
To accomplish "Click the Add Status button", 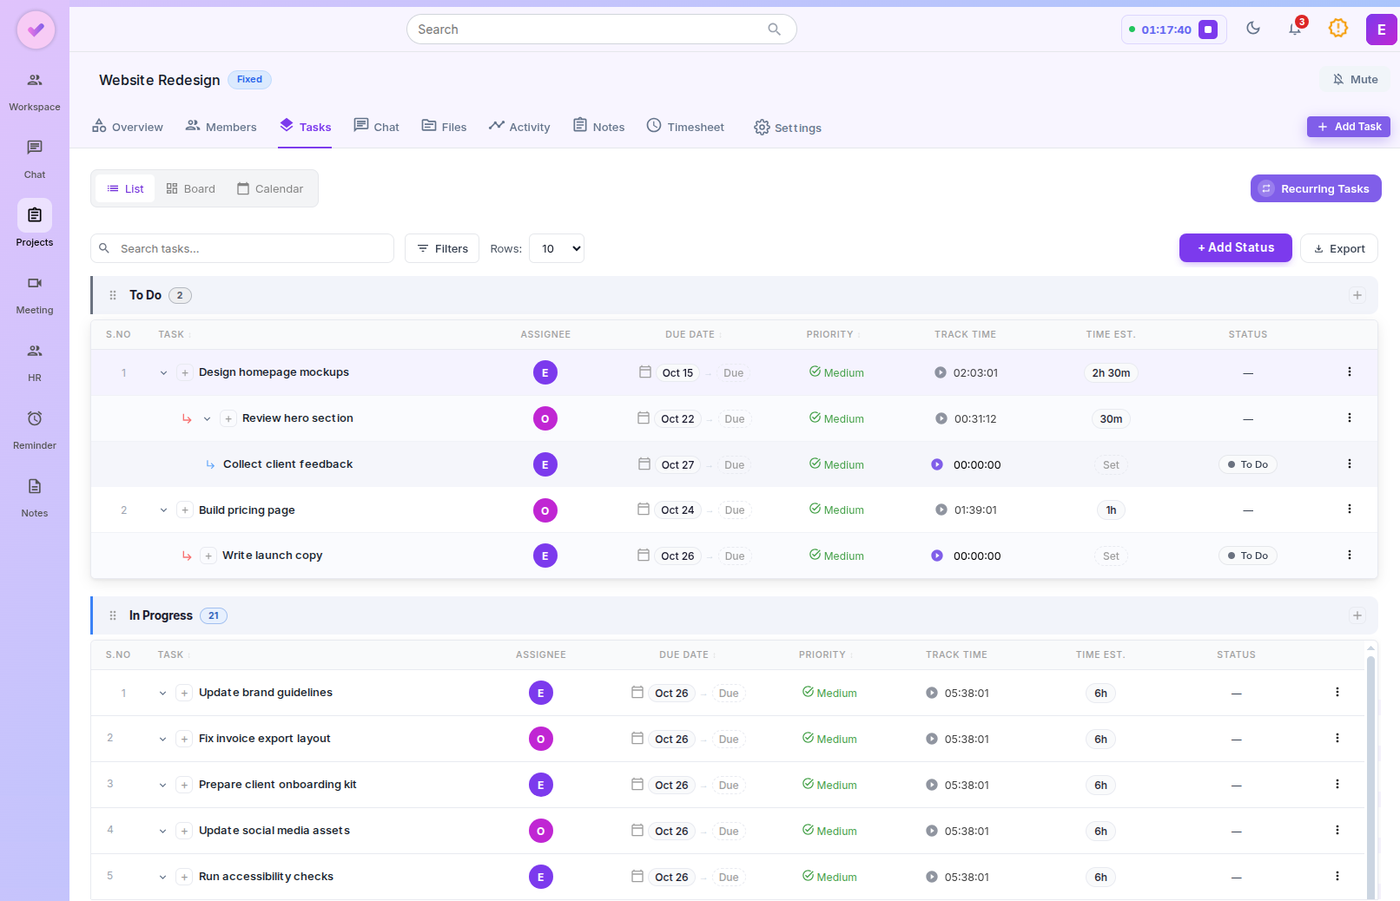I will 1235,248.
